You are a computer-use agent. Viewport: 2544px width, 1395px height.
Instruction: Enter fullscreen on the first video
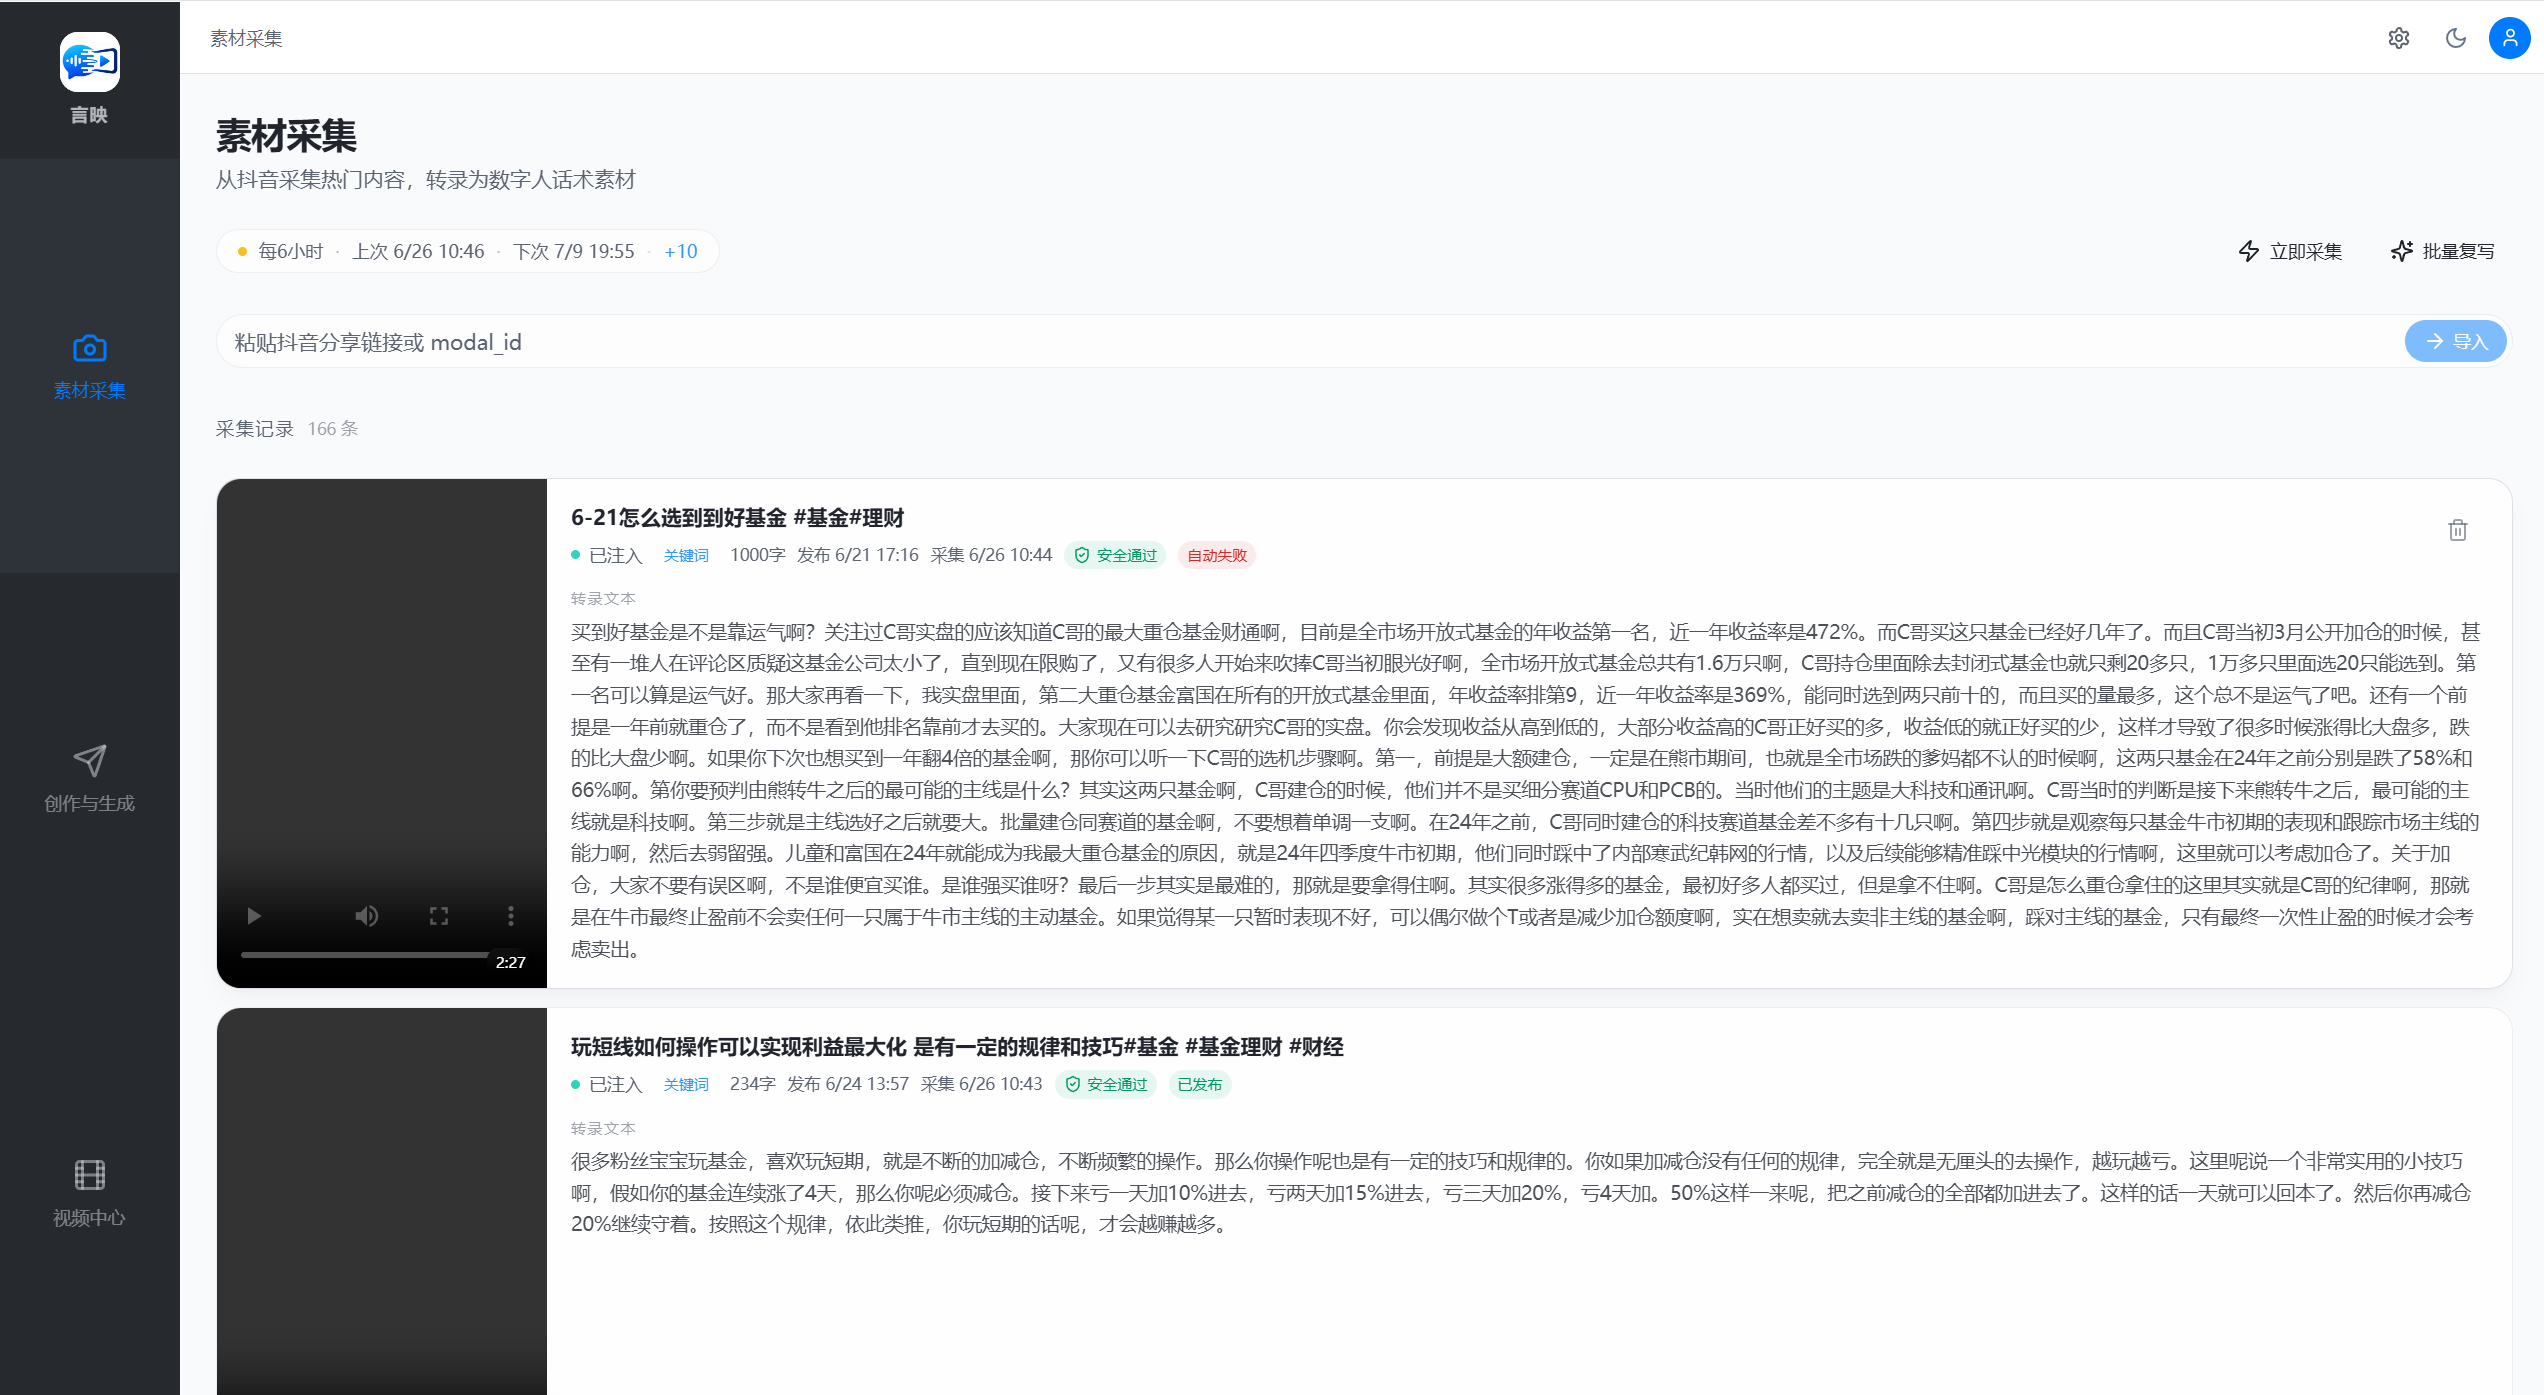click(439, 915)
